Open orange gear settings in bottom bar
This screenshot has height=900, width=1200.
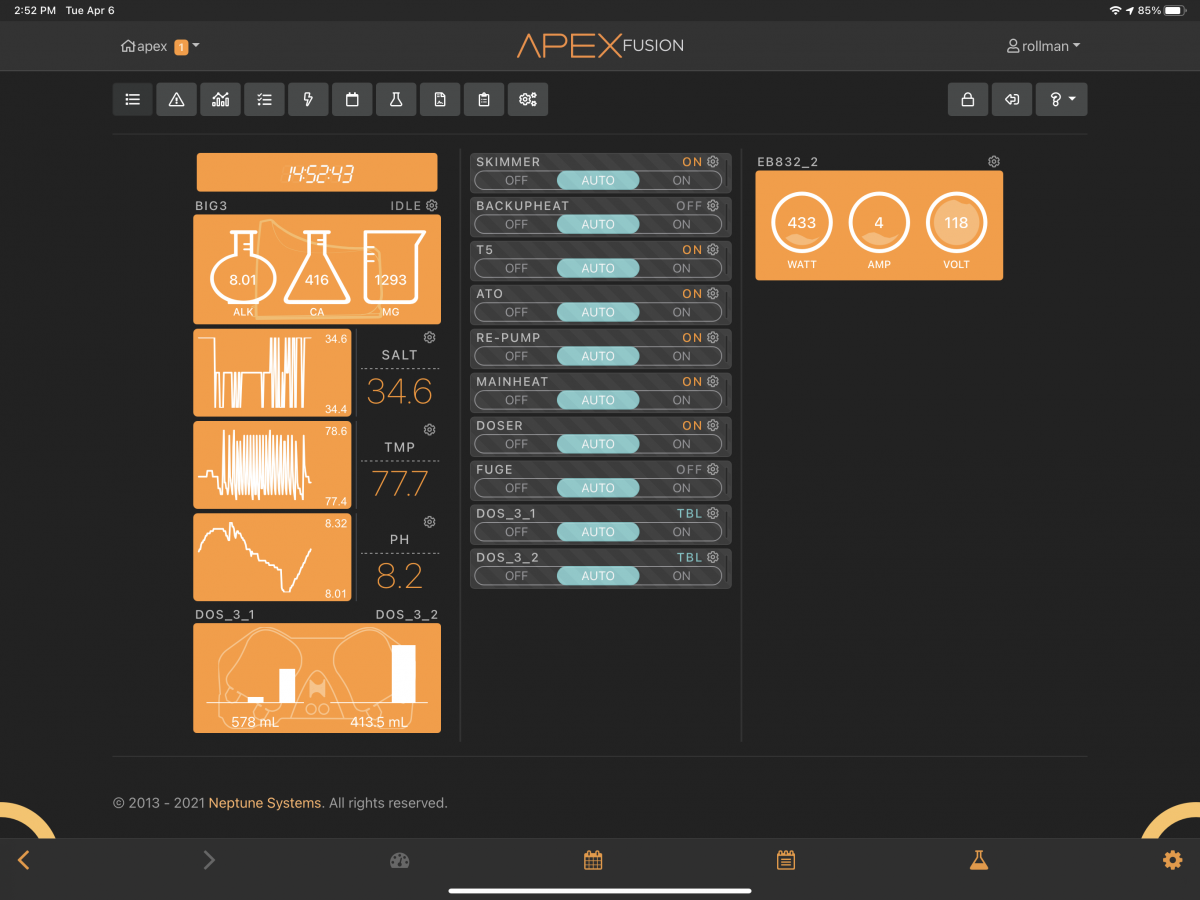tap(1172, 860)
